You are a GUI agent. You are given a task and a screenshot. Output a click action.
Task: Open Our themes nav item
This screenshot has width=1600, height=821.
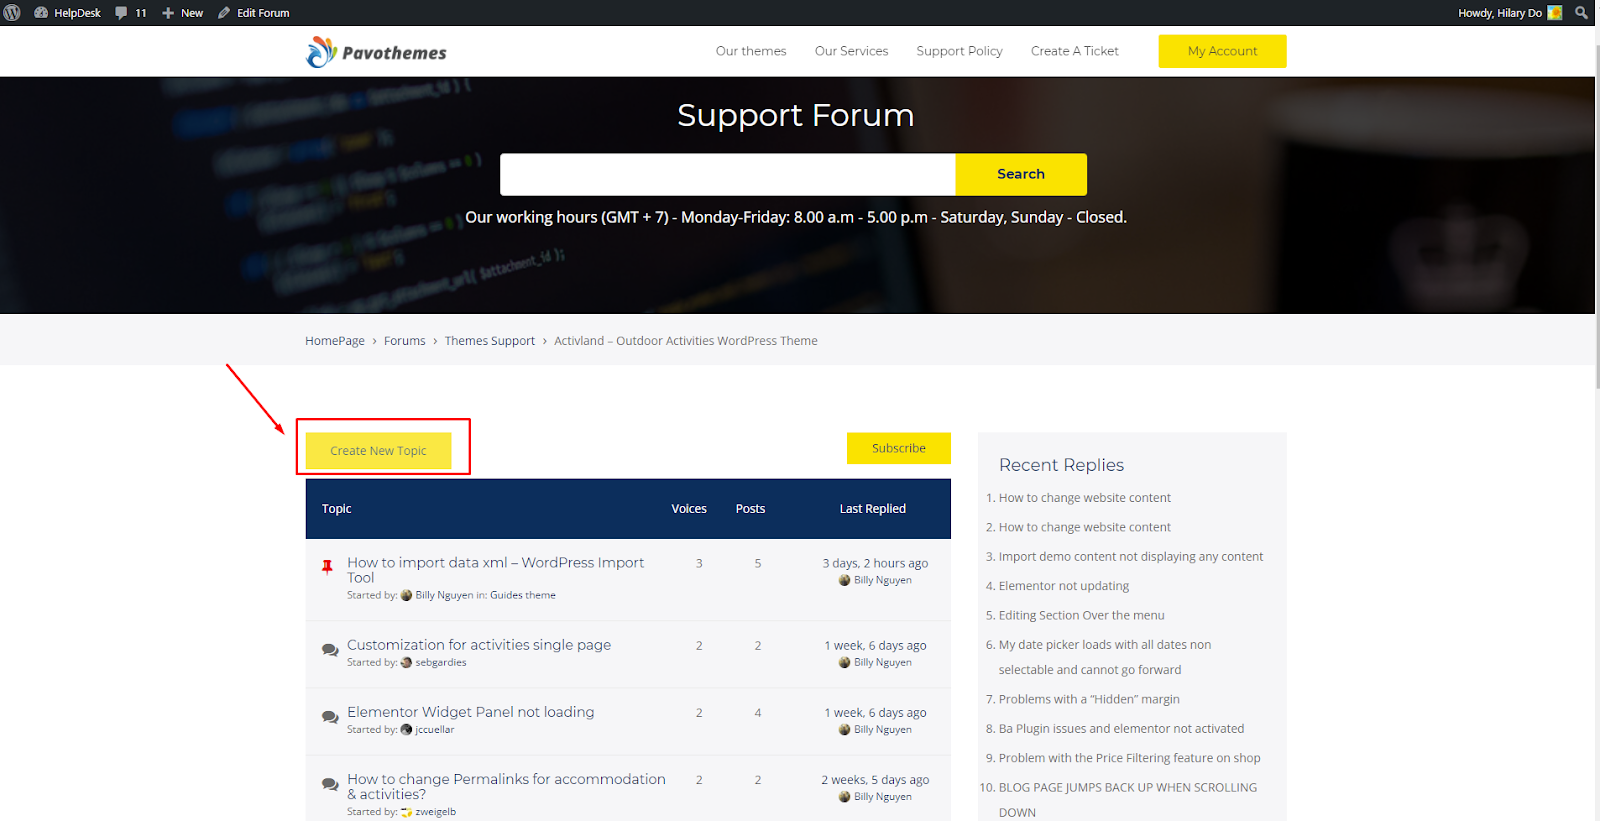point(751,51)
